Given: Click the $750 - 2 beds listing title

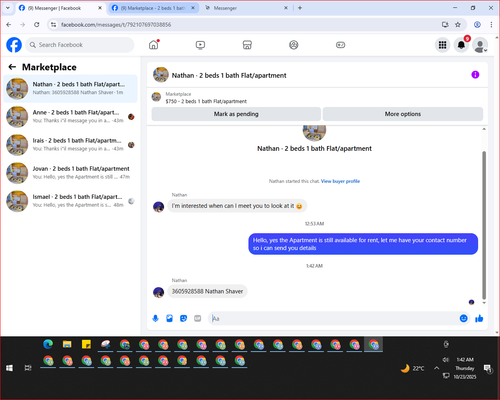Looking at the screenshot, I should (x=206, y=101).
